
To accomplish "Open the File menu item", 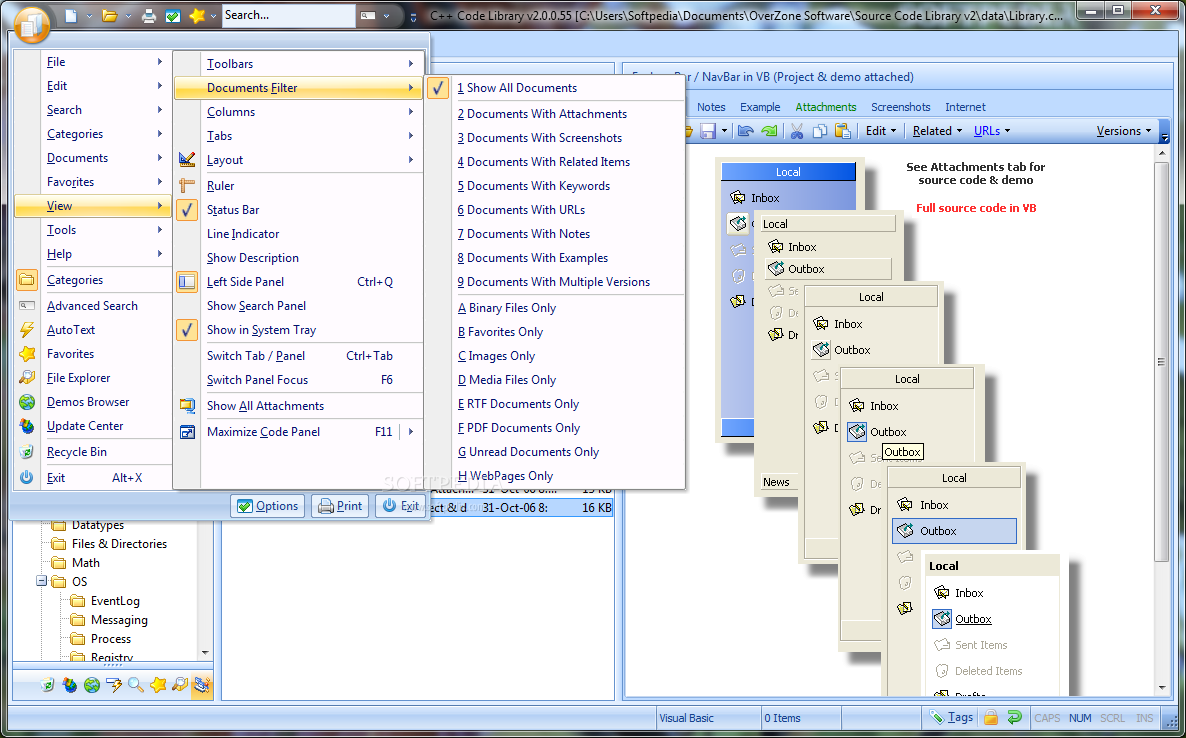I will [93, 62].
